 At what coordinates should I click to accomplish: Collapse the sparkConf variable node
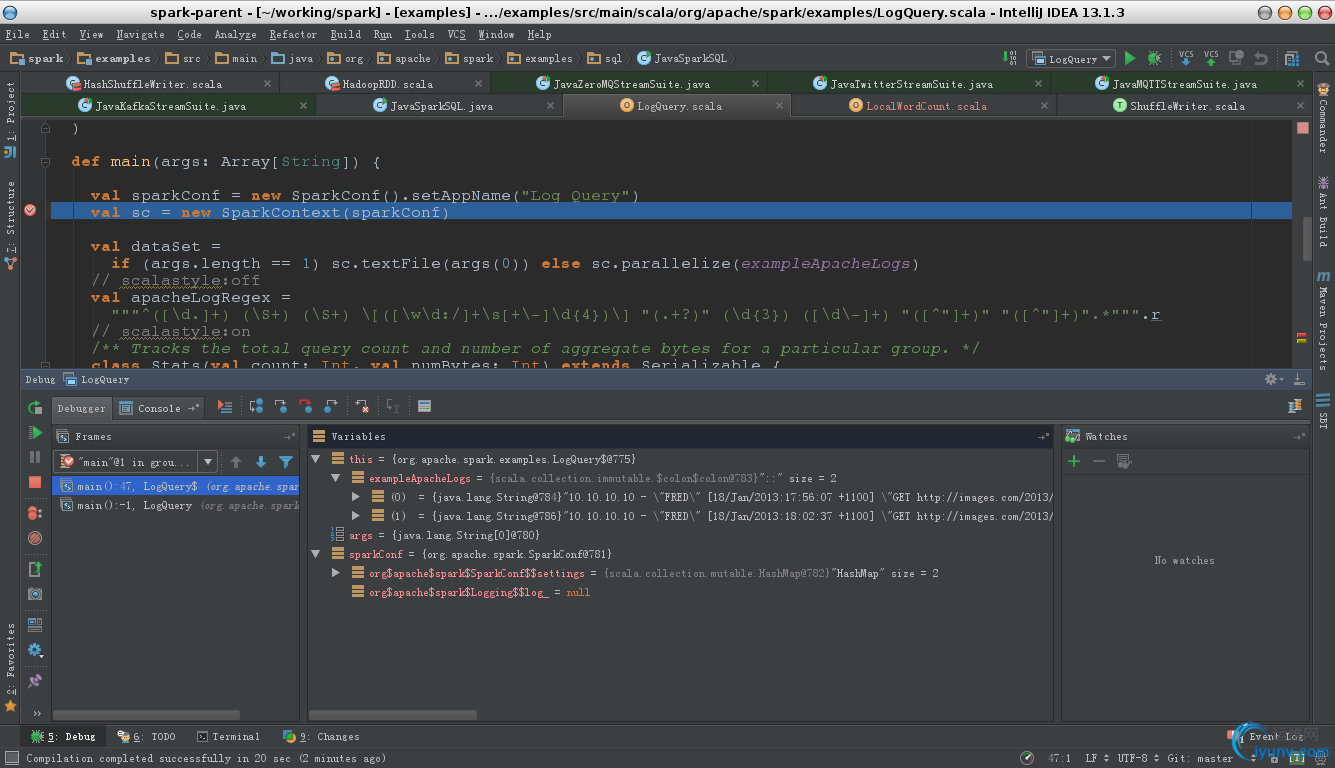coord(316,554)
